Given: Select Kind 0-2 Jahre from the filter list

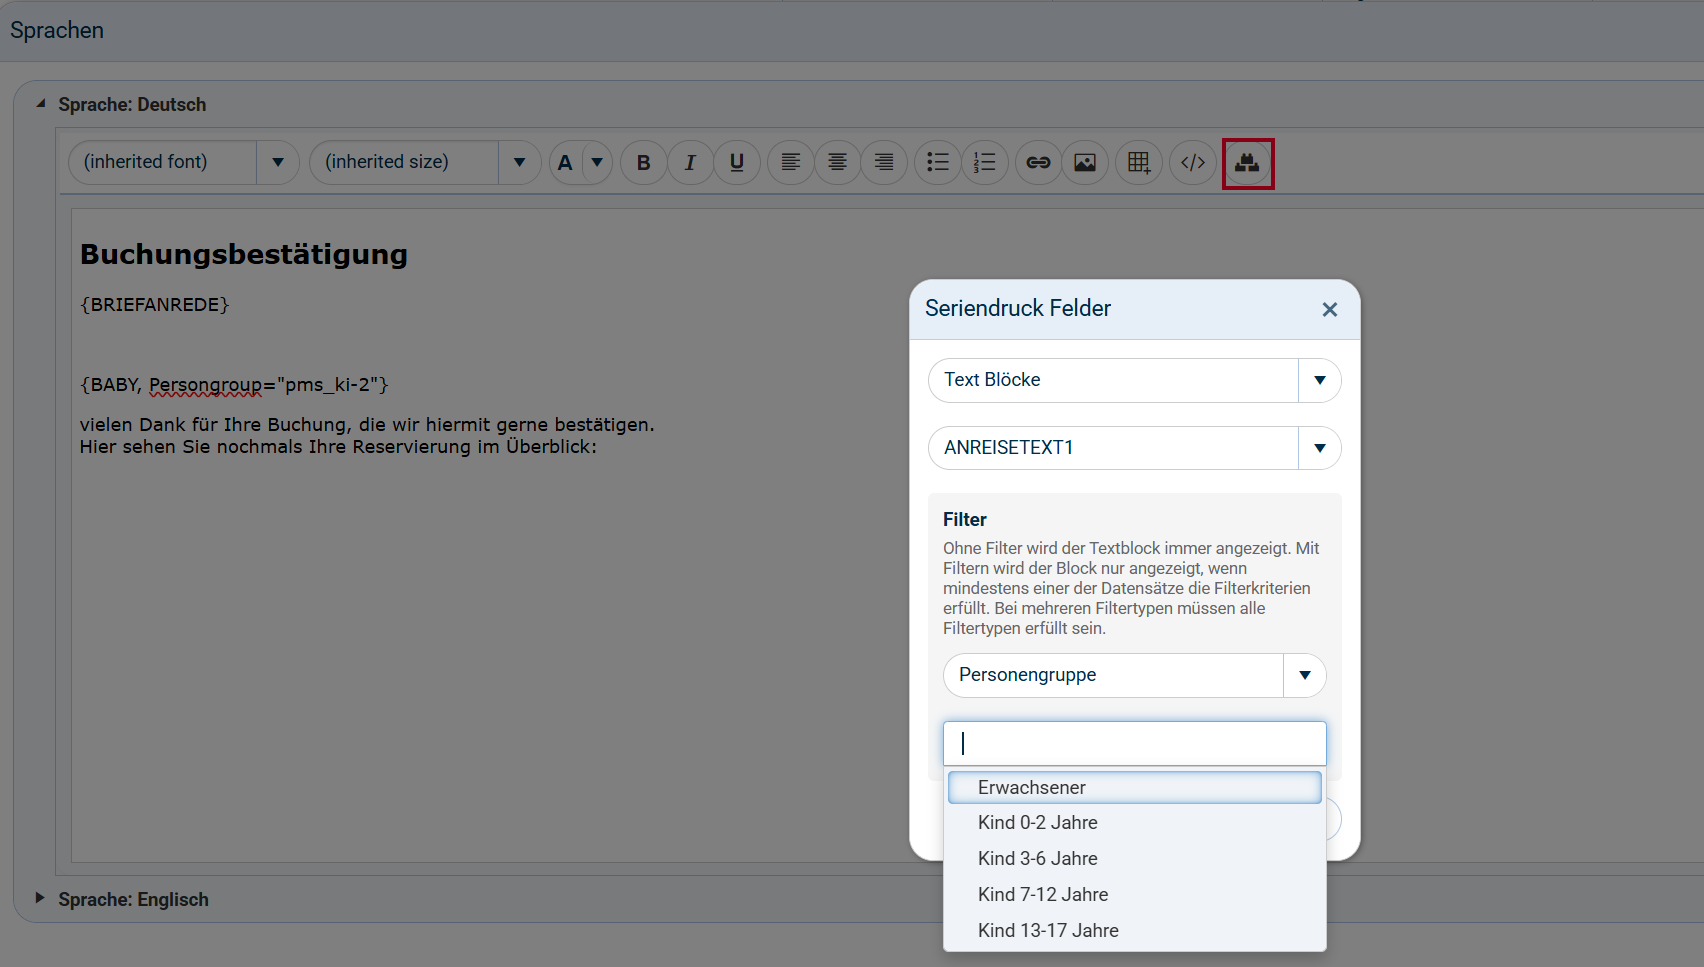Looking at the screenshot, I should 1038,822.
